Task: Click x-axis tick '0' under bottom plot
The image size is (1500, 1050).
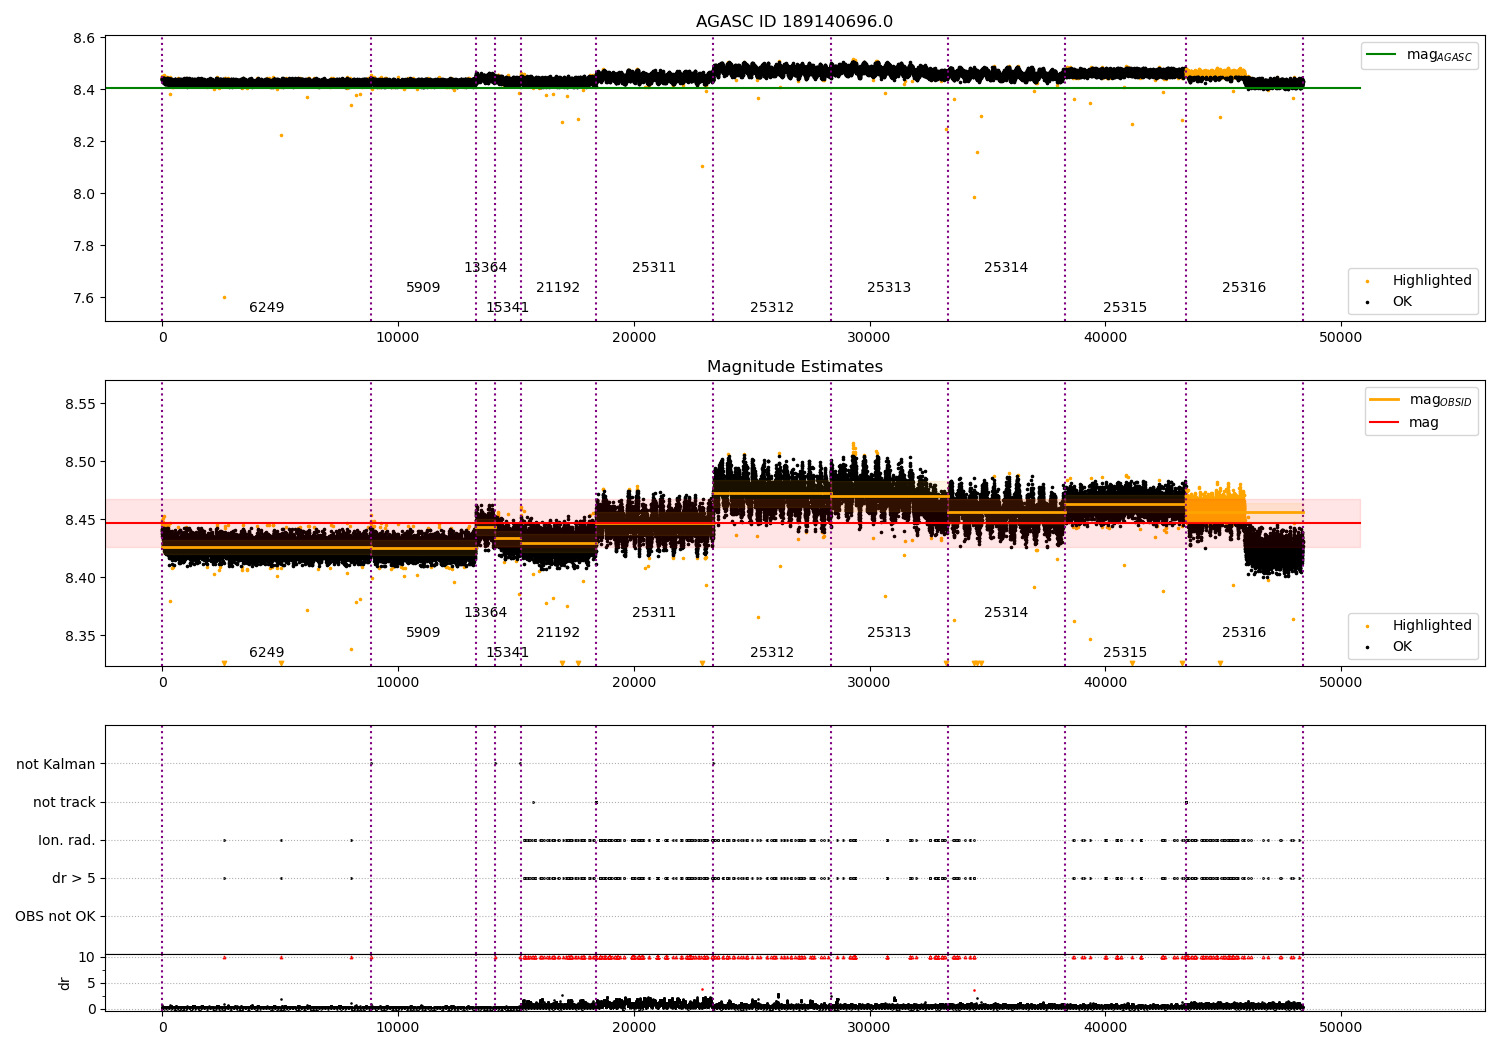Action: point(162,1027)
